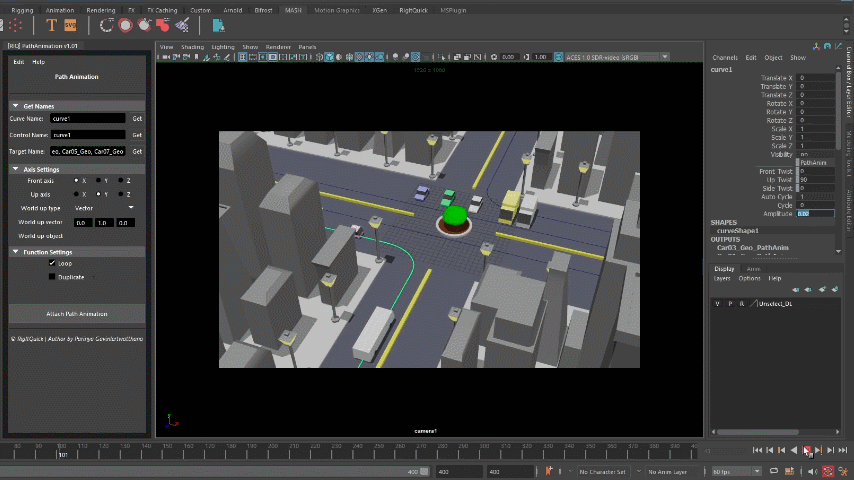This screenshot has width=854, height=480.
Task: Click Get button for Curve Name
Action: pyautogui.click(x=137, y=118)
